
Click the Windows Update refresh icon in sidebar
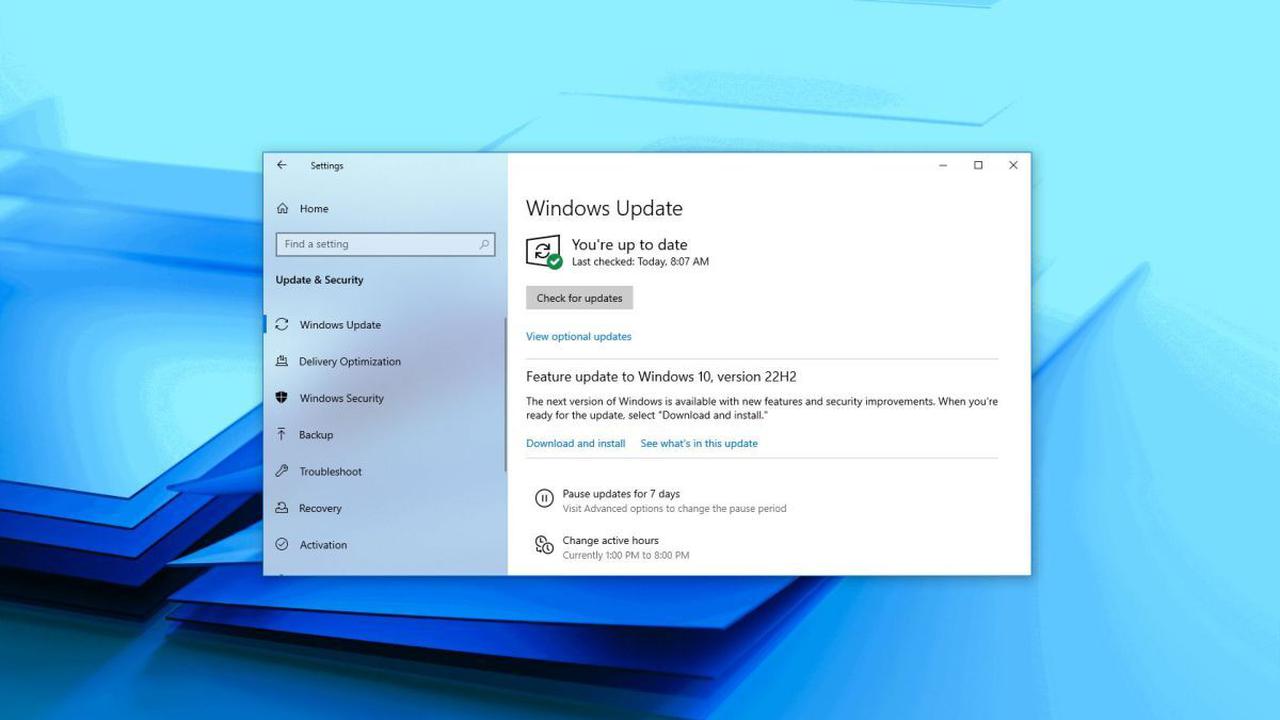pyautogui.click(x=282, y=324)
